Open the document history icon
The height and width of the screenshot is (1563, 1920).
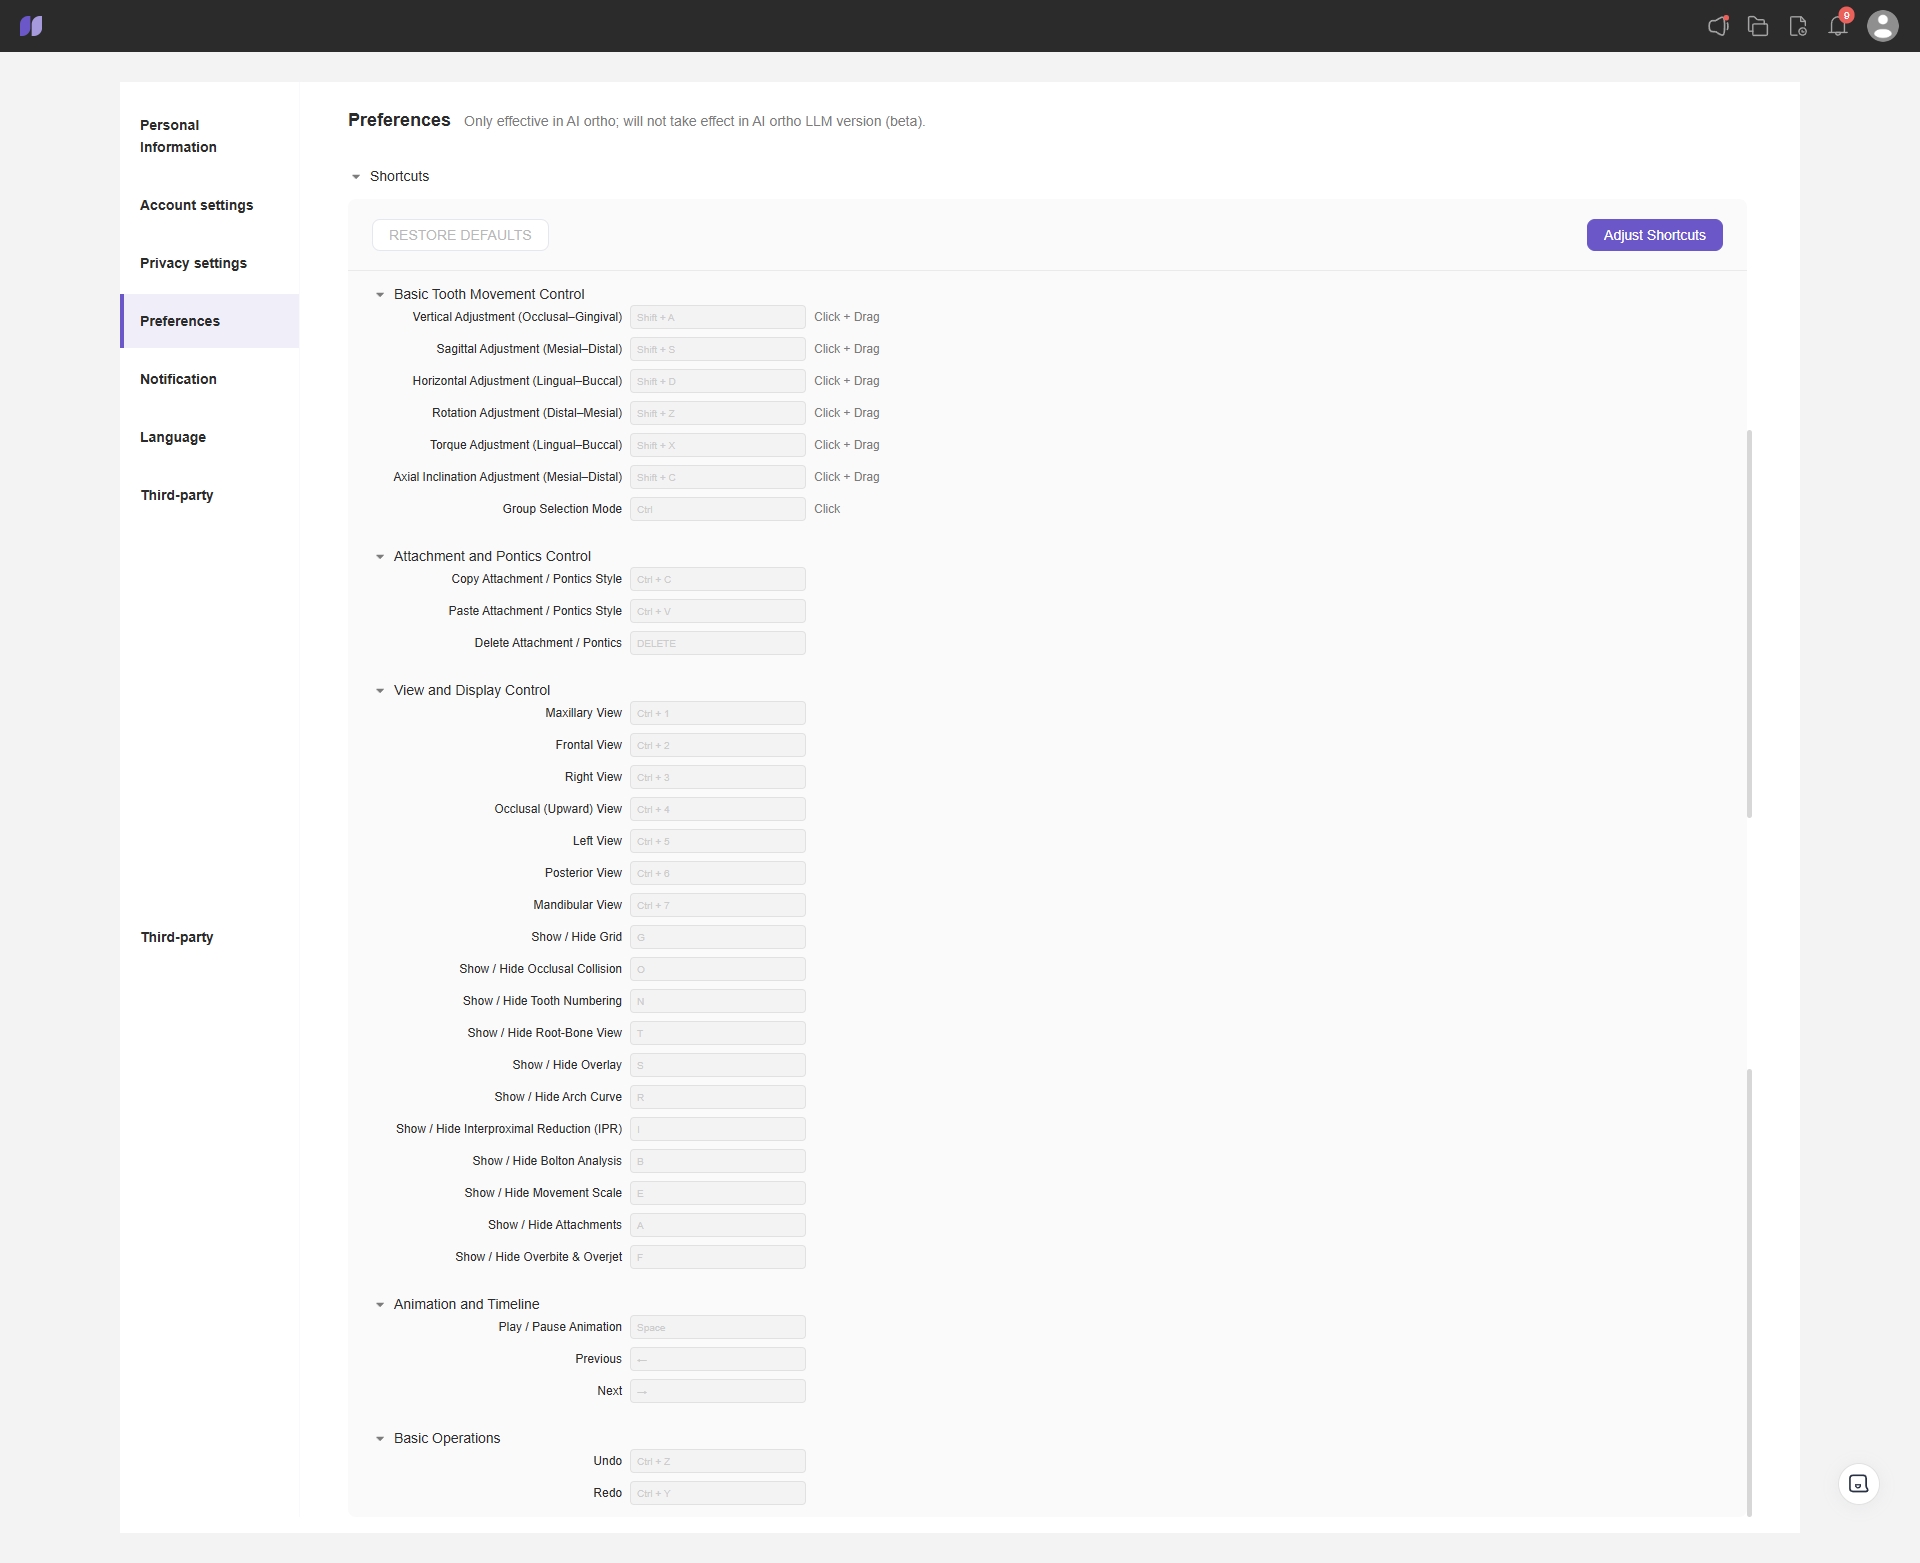pos(1798,26)
